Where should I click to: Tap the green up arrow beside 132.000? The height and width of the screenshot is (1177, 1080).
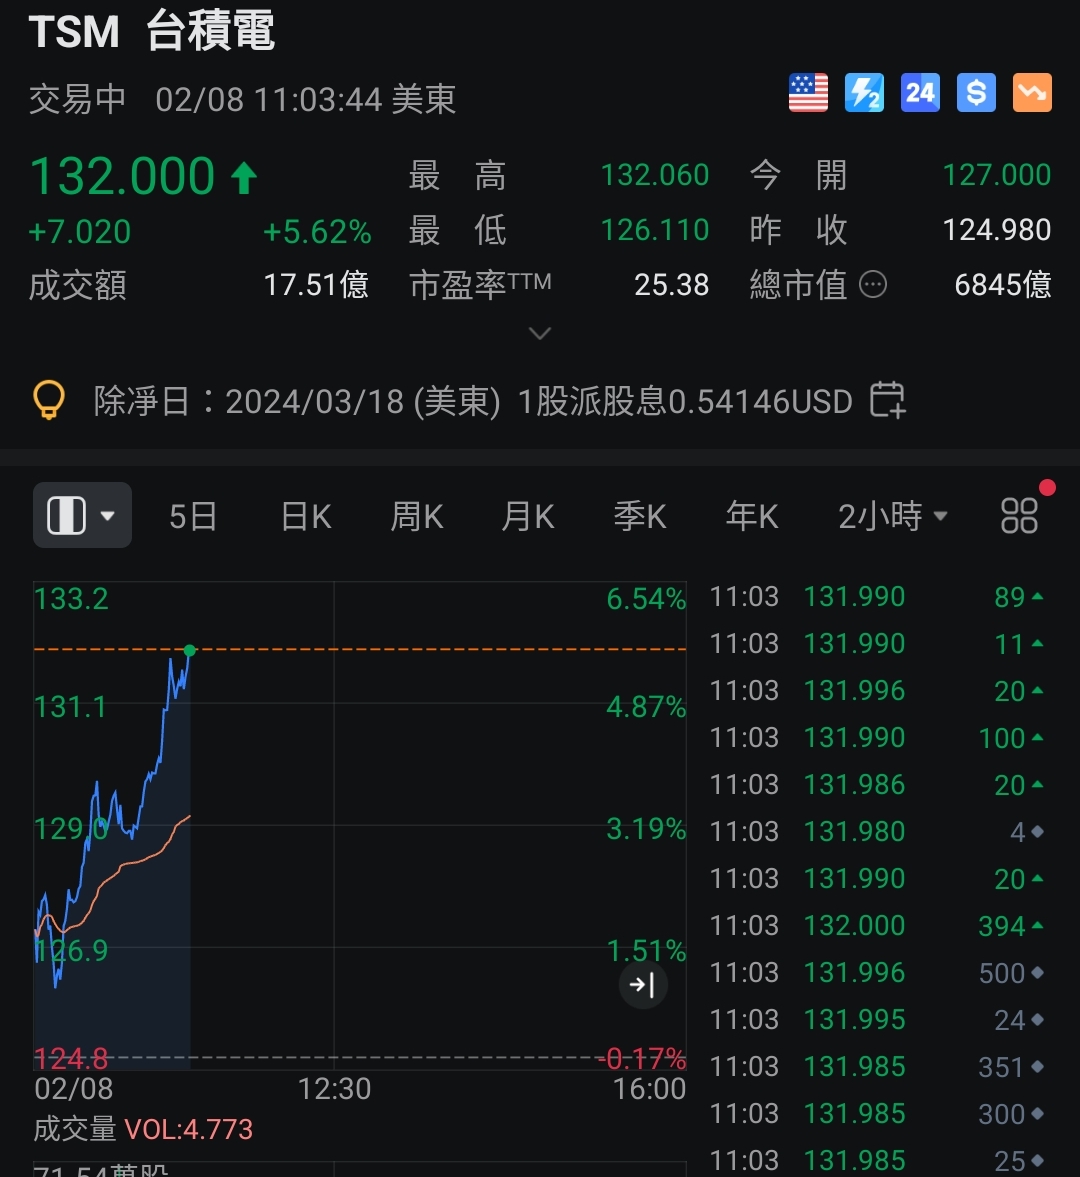244,179
